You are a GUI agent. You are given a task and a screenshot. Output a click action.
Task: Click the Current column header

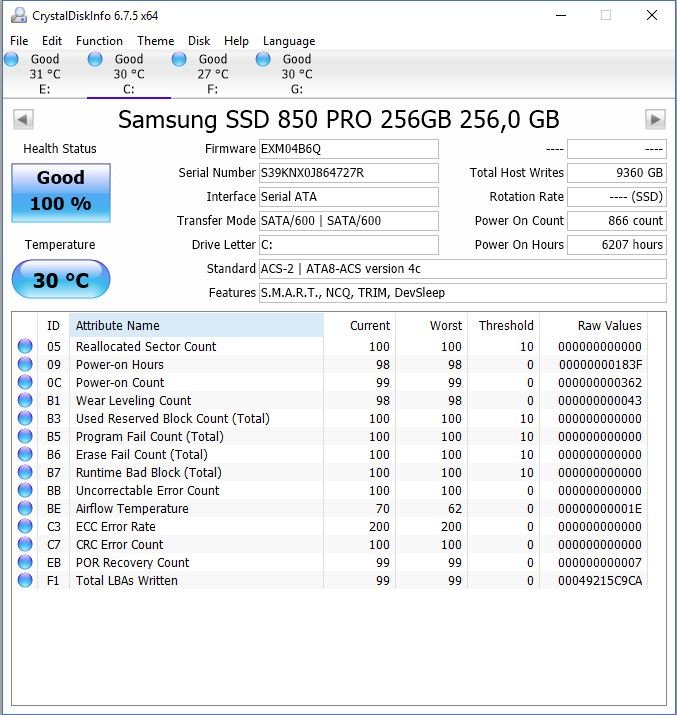(x=360, y=326)
